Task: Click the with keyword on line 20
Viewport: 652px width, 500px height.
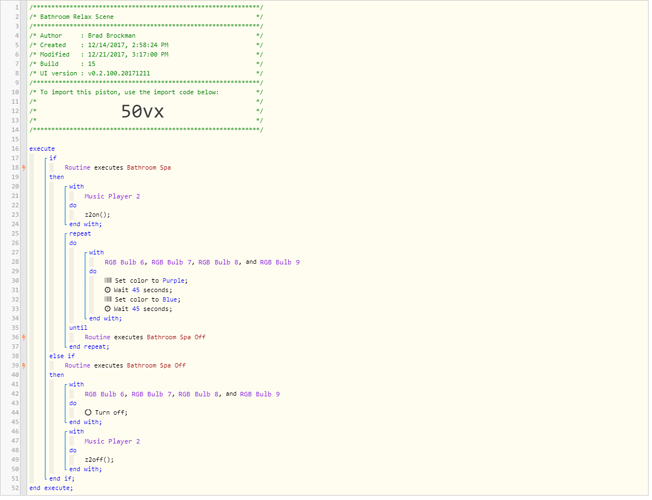Action: pyautogui.click(x=77, y=187)
